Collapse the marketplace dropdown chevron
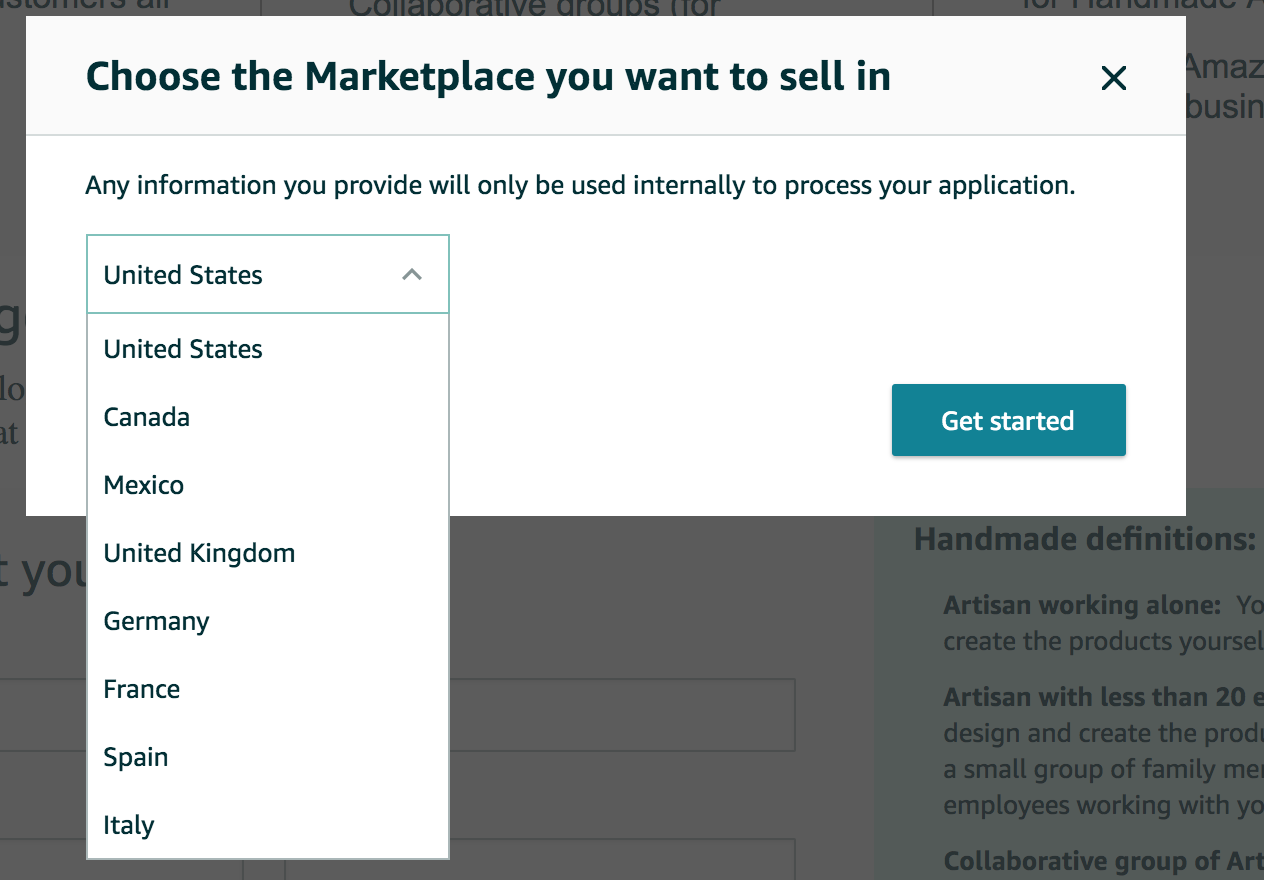 click(x=413, y=273)
